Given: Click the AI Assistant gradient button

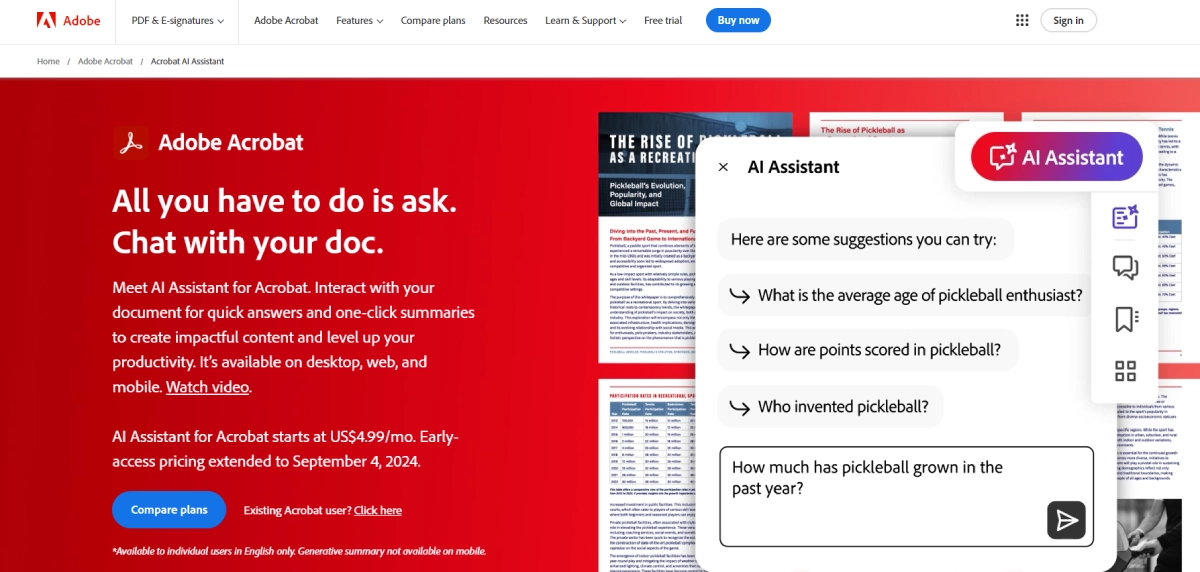Looking at the screenshot, I should 1056,157.
